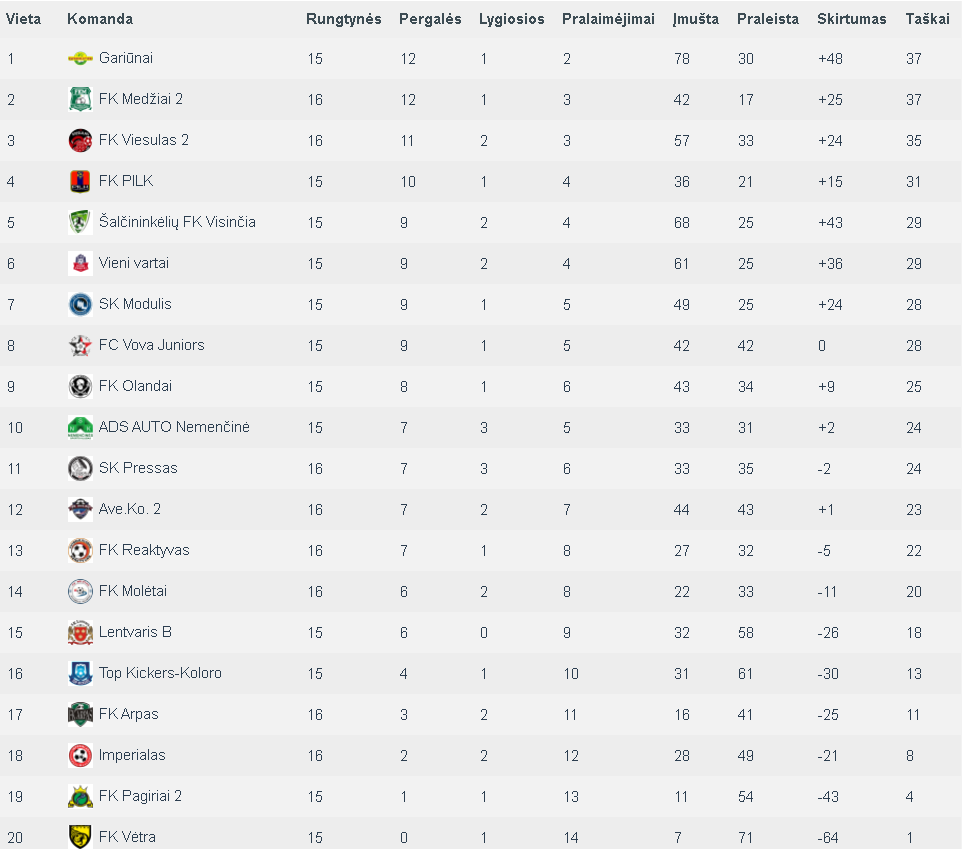Open the FK Viesulas 2 logo
The width and height of the screenshot is (963, 849).
(80, 140)
